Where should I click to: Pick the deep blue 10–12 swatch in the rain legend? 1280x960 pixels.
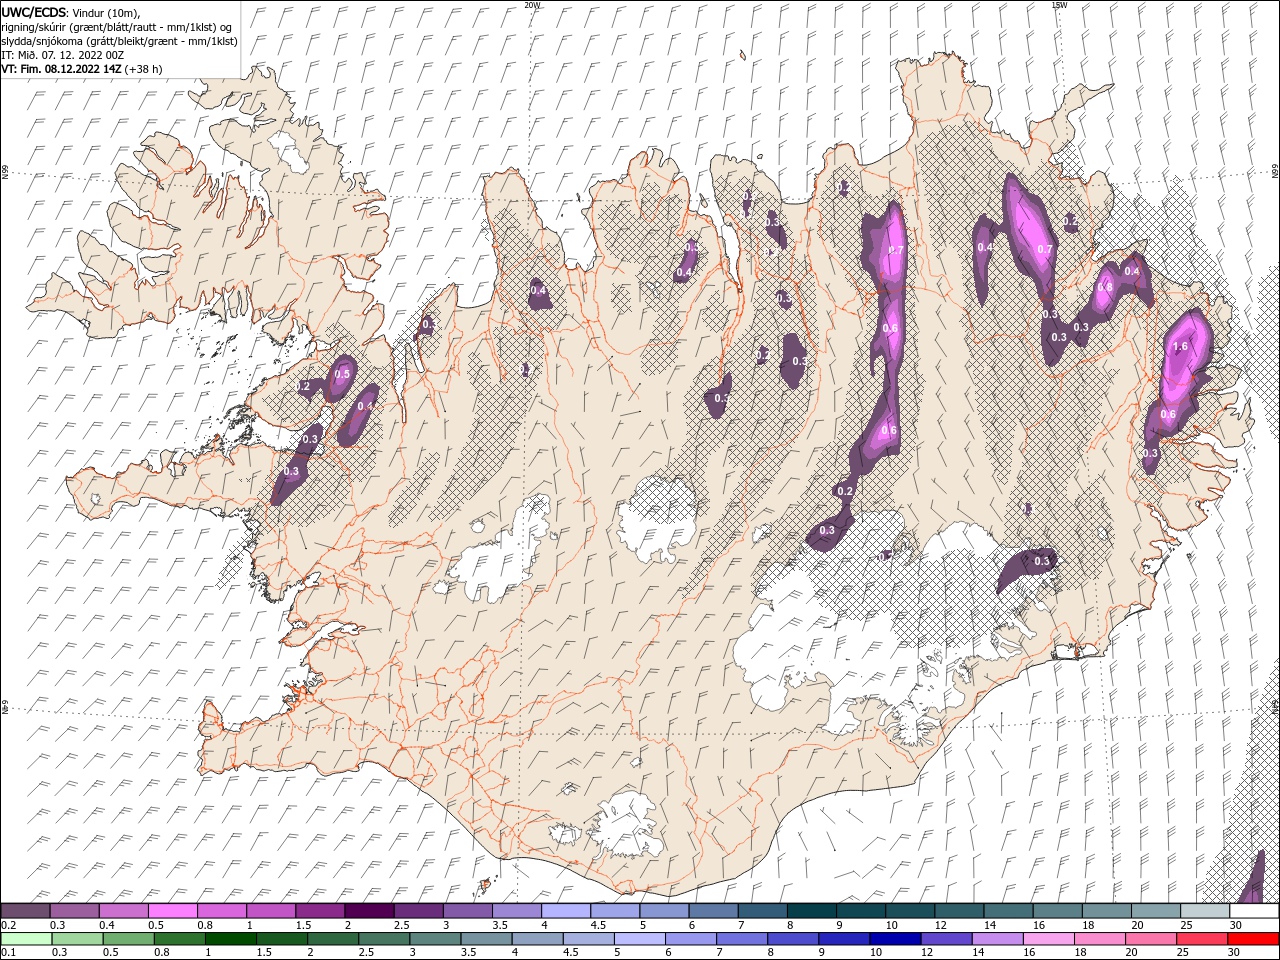tap(894, 939)
